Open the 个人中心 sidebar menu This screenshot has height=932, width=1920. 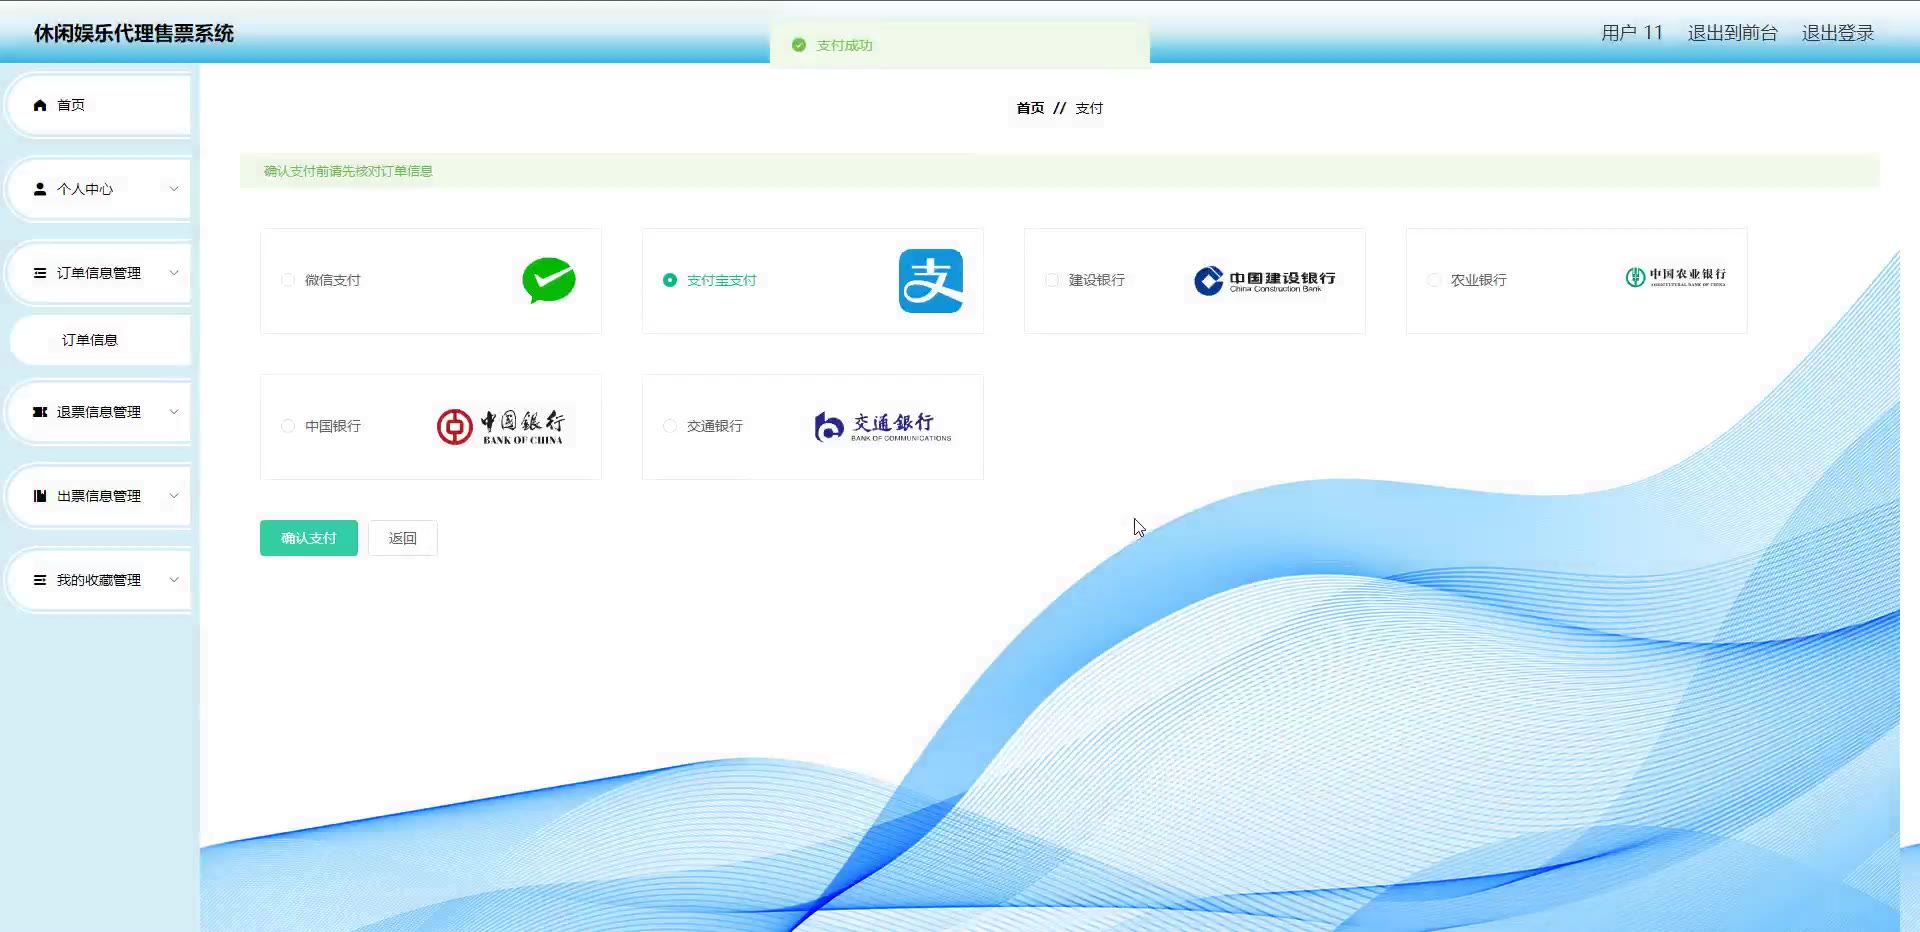pos(100,189)
